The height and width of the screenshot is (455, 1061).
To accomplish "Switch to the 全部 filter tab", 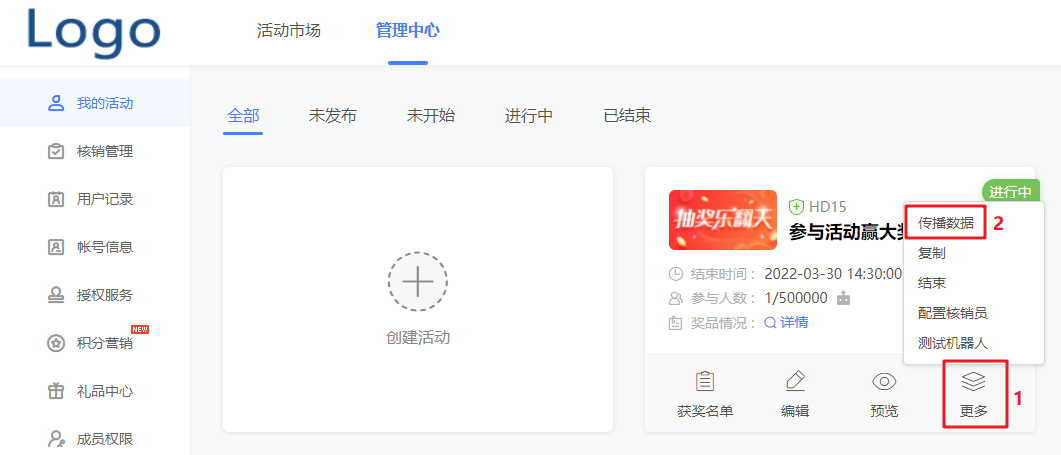I will (x=243, y=116).
